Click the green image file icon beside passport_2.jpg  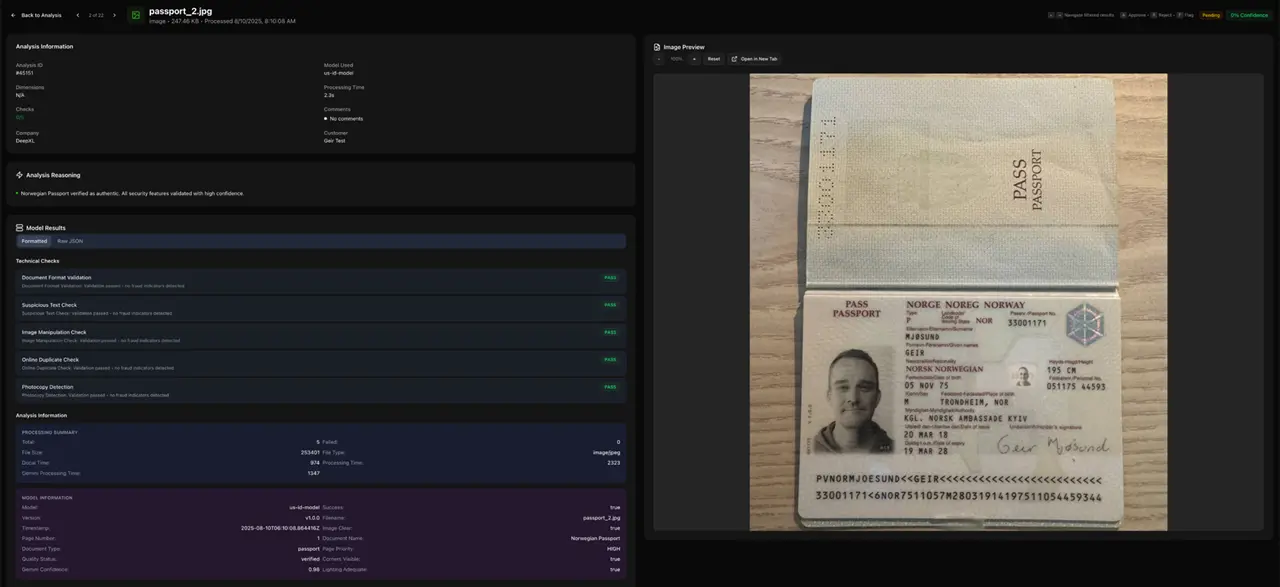(135, 15)
